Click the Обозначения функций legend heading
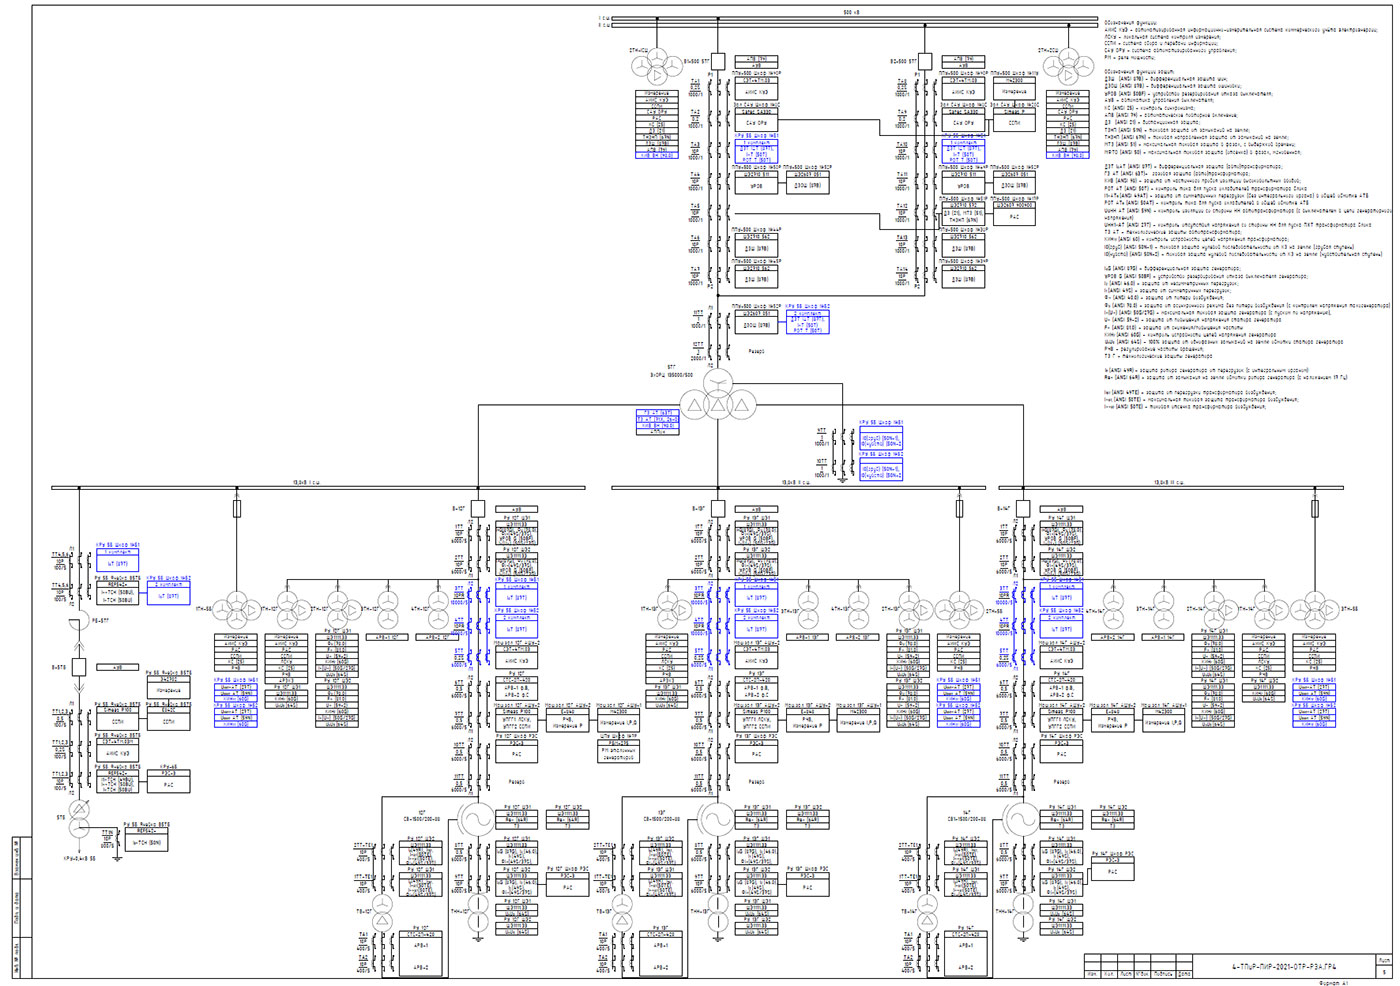 point(1130,22)
